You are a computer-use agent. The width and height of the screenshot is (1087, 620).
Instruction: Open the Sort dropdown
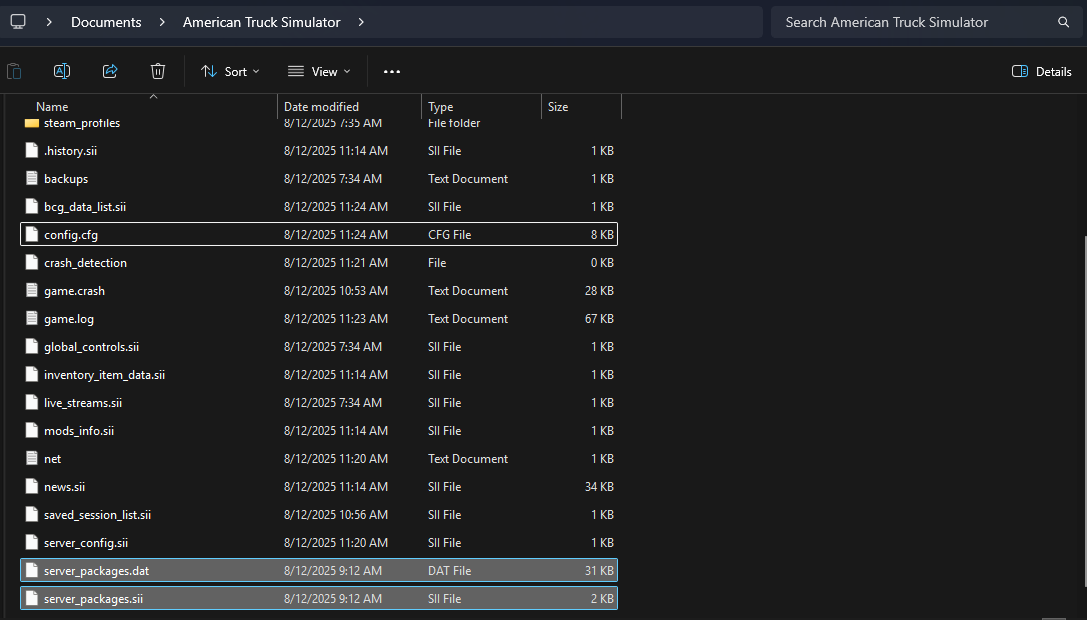click(230, 71)
